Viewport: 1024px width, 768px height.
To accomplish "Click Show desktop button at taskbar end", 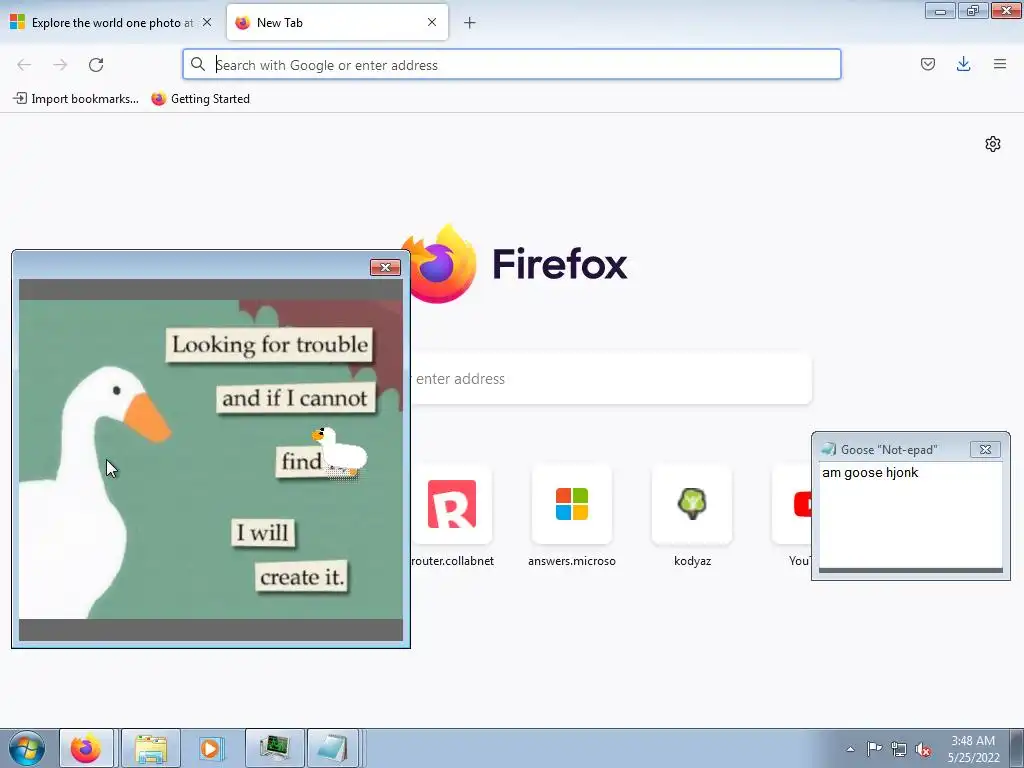I will [x=1016, y=749].
